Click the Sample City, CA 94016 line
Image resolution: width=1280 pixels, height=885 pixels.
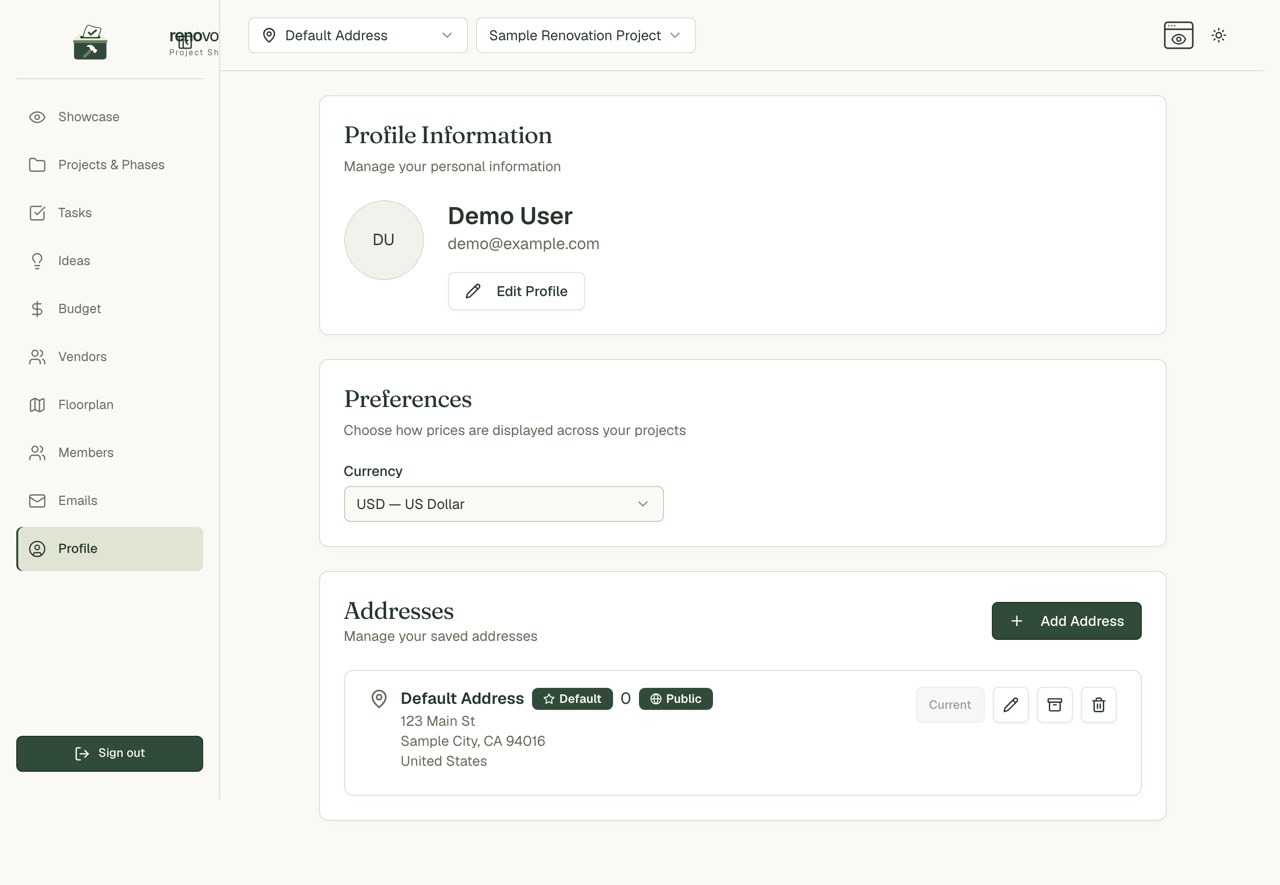pos(473,741)
